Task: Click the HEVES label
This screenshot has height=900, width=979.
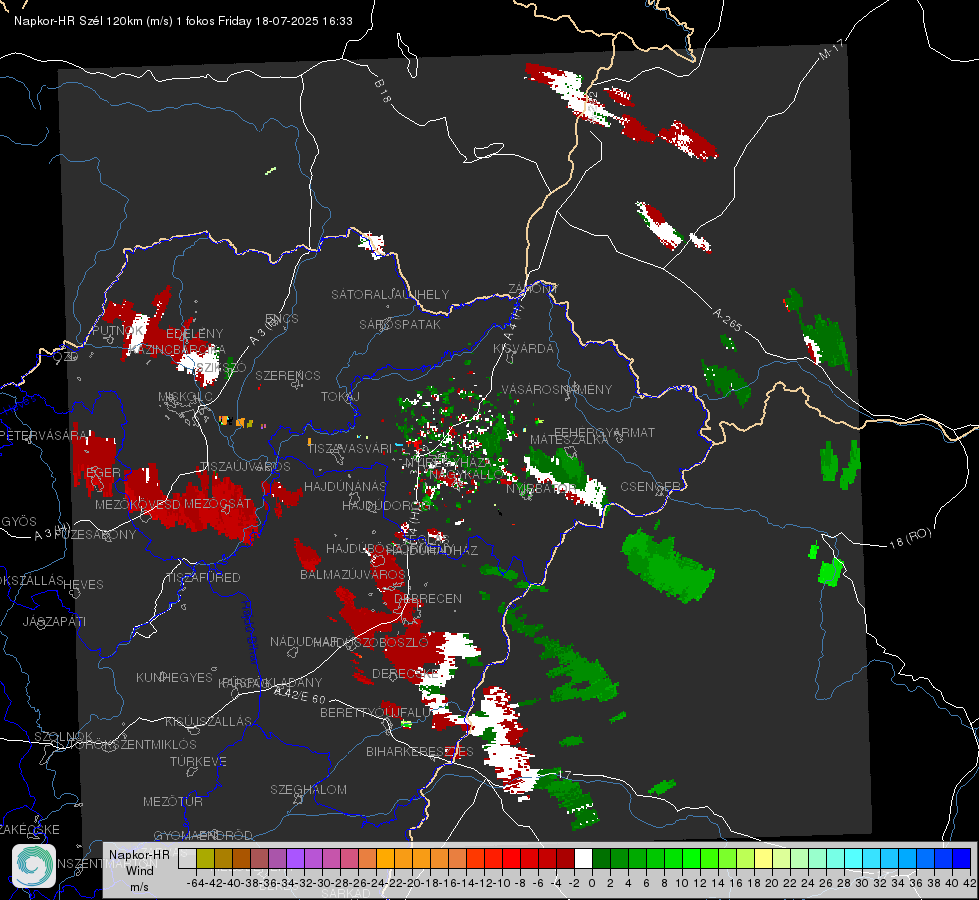Action: (83, 585)
